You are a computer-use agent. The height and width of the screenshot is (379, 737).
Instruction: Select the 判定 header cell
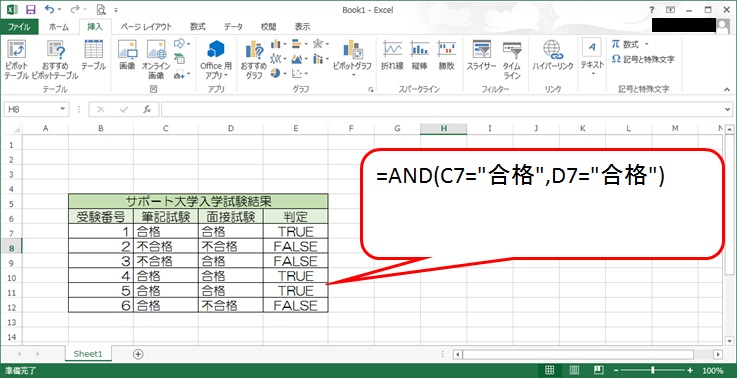point(295,216)
